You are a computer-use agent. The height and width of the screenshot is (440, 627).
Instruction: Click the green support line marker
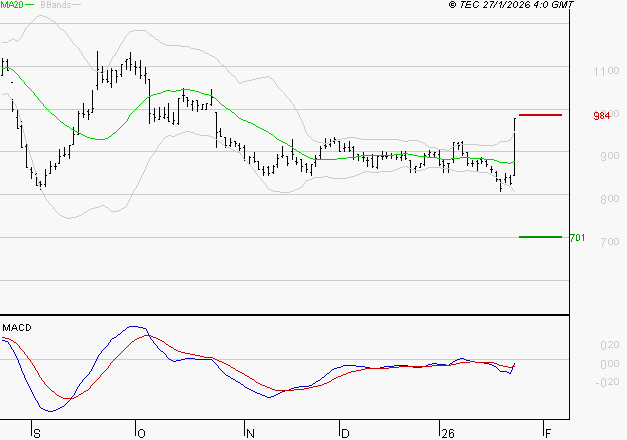coord(540,237)
